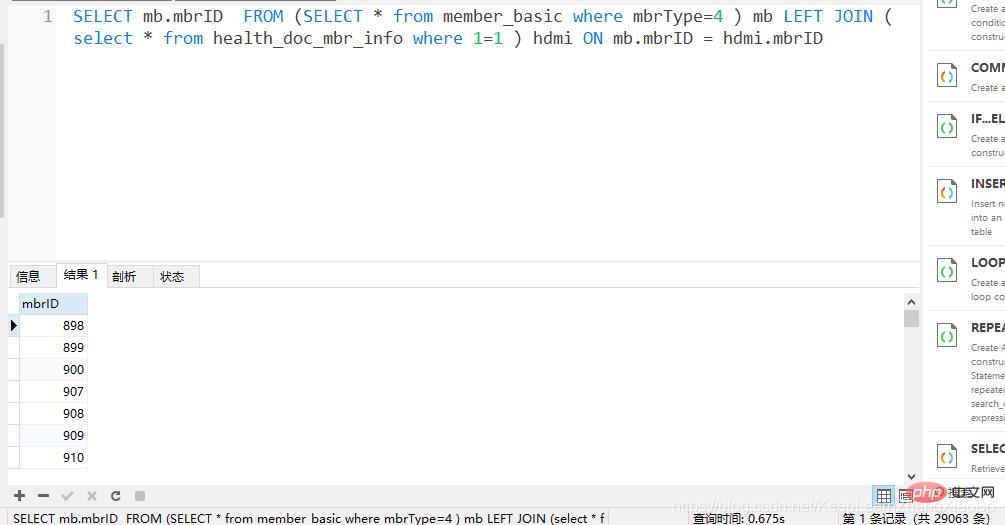Viewport: 1005px width, 525px height.
Task: Select the REPEAT snippet icon
Action: (x=946, y=335)
